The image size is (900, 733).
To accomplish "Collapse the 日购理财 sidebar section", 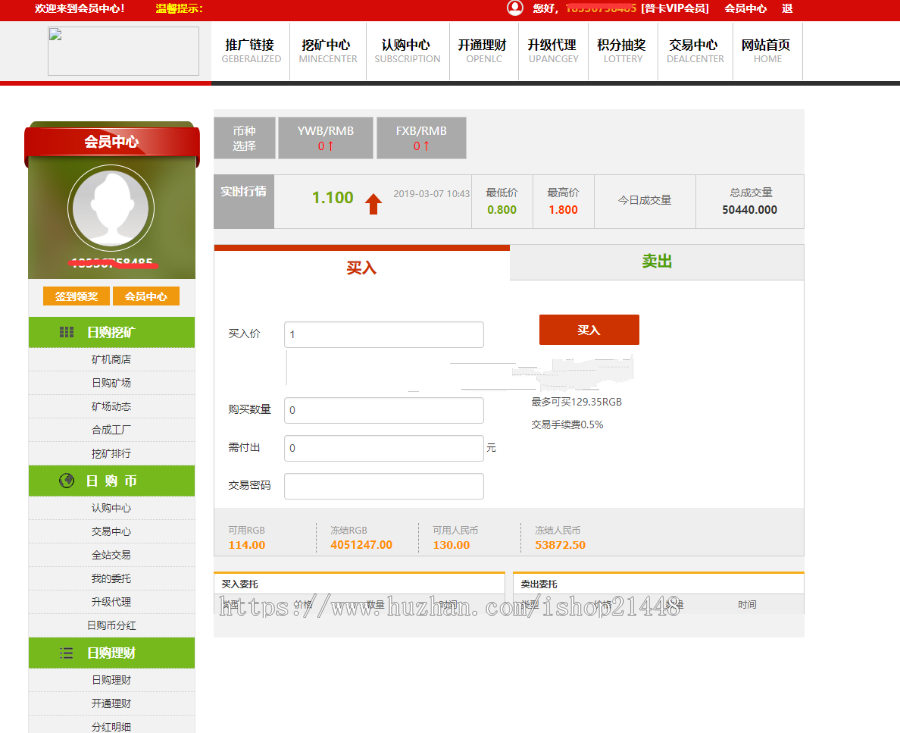I will click(x=112, y=655).
